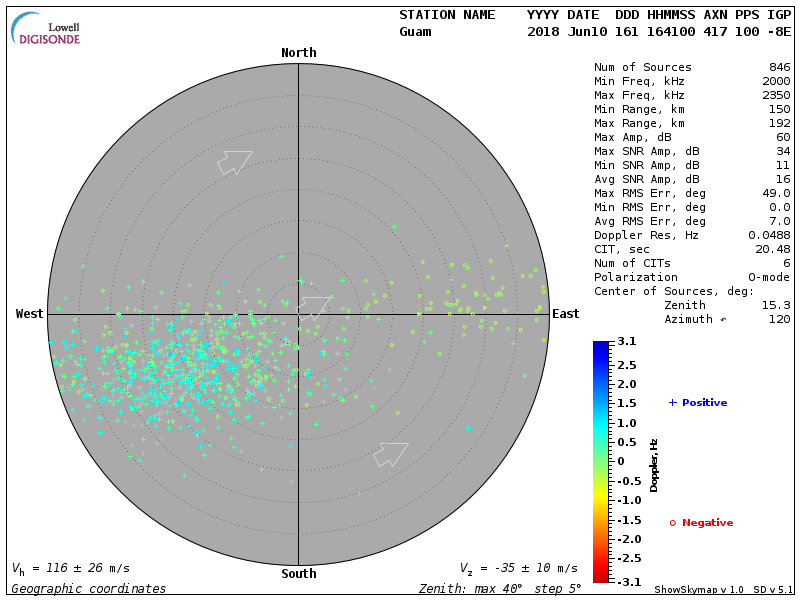Screen dimensions: 800x600
Task: Select the West label on the skymap
Action: [30, 314]
